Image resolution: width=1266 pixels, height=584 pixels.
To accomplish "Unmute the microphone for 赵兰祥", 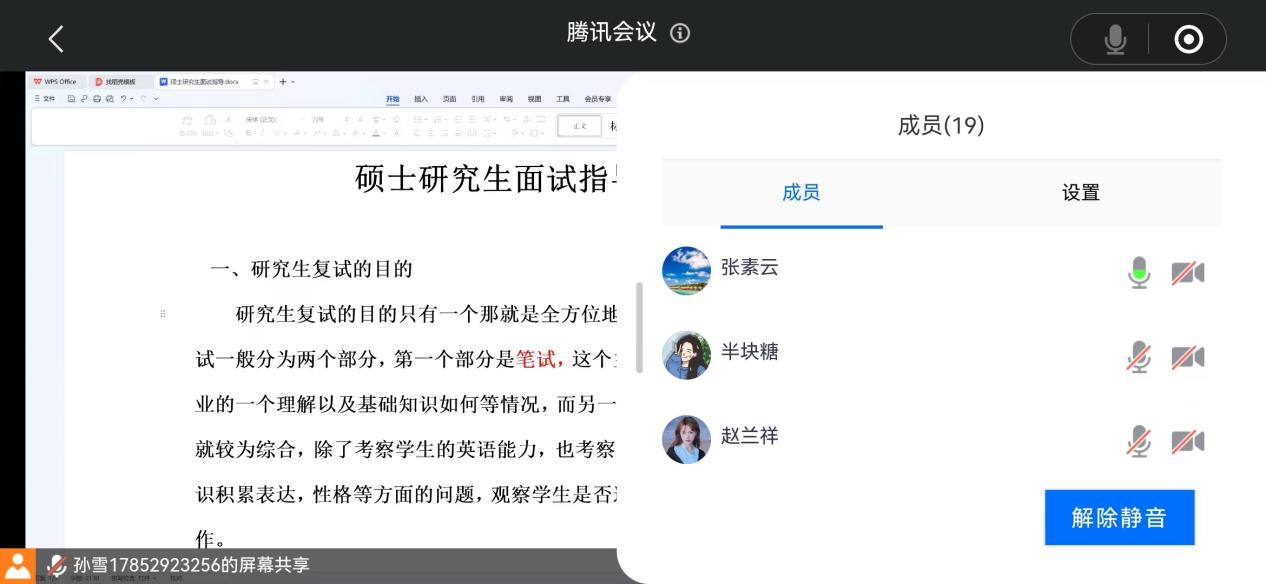I will [x=1139, y=441].
